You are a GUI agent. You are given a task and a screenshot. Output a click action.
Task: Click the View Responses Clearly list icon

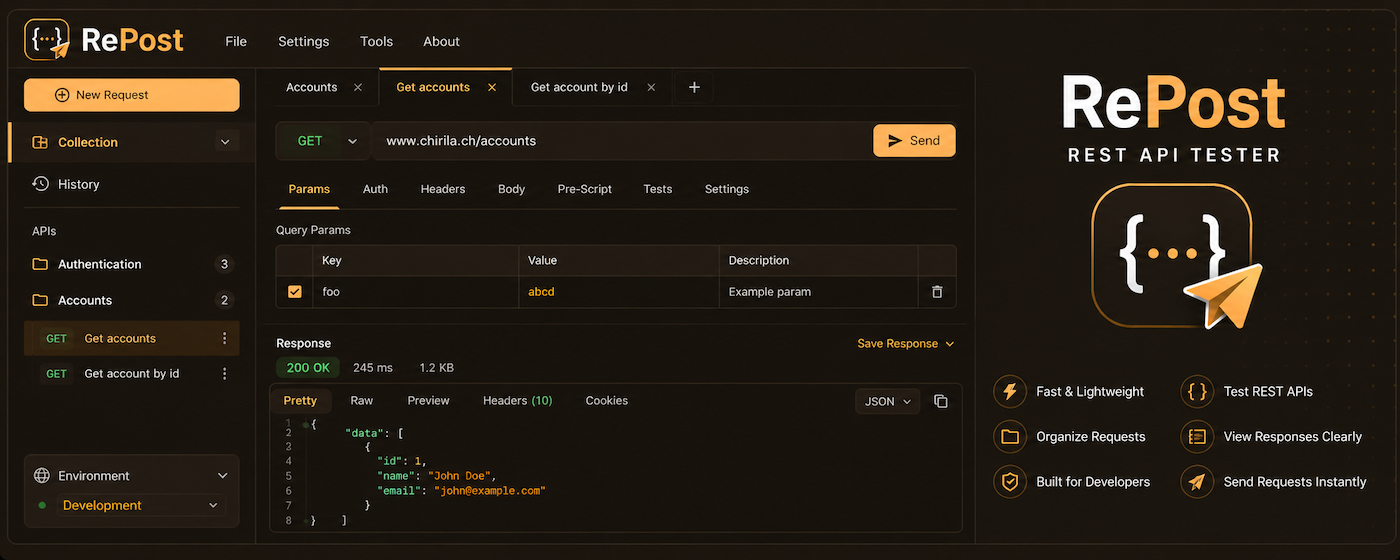point(1197,436)
